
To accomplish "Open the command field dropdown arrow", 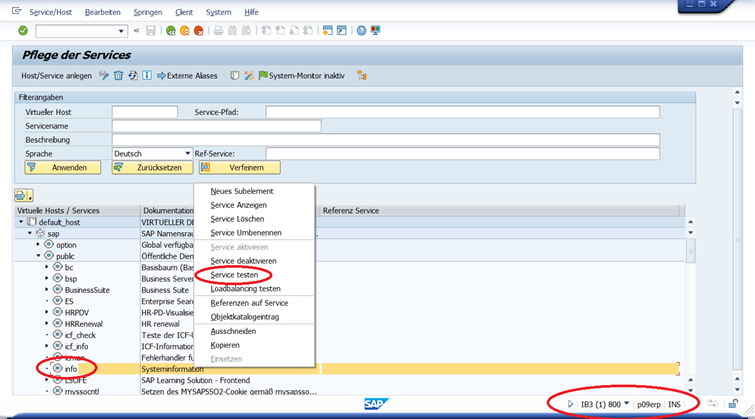I will coord(121,31).
